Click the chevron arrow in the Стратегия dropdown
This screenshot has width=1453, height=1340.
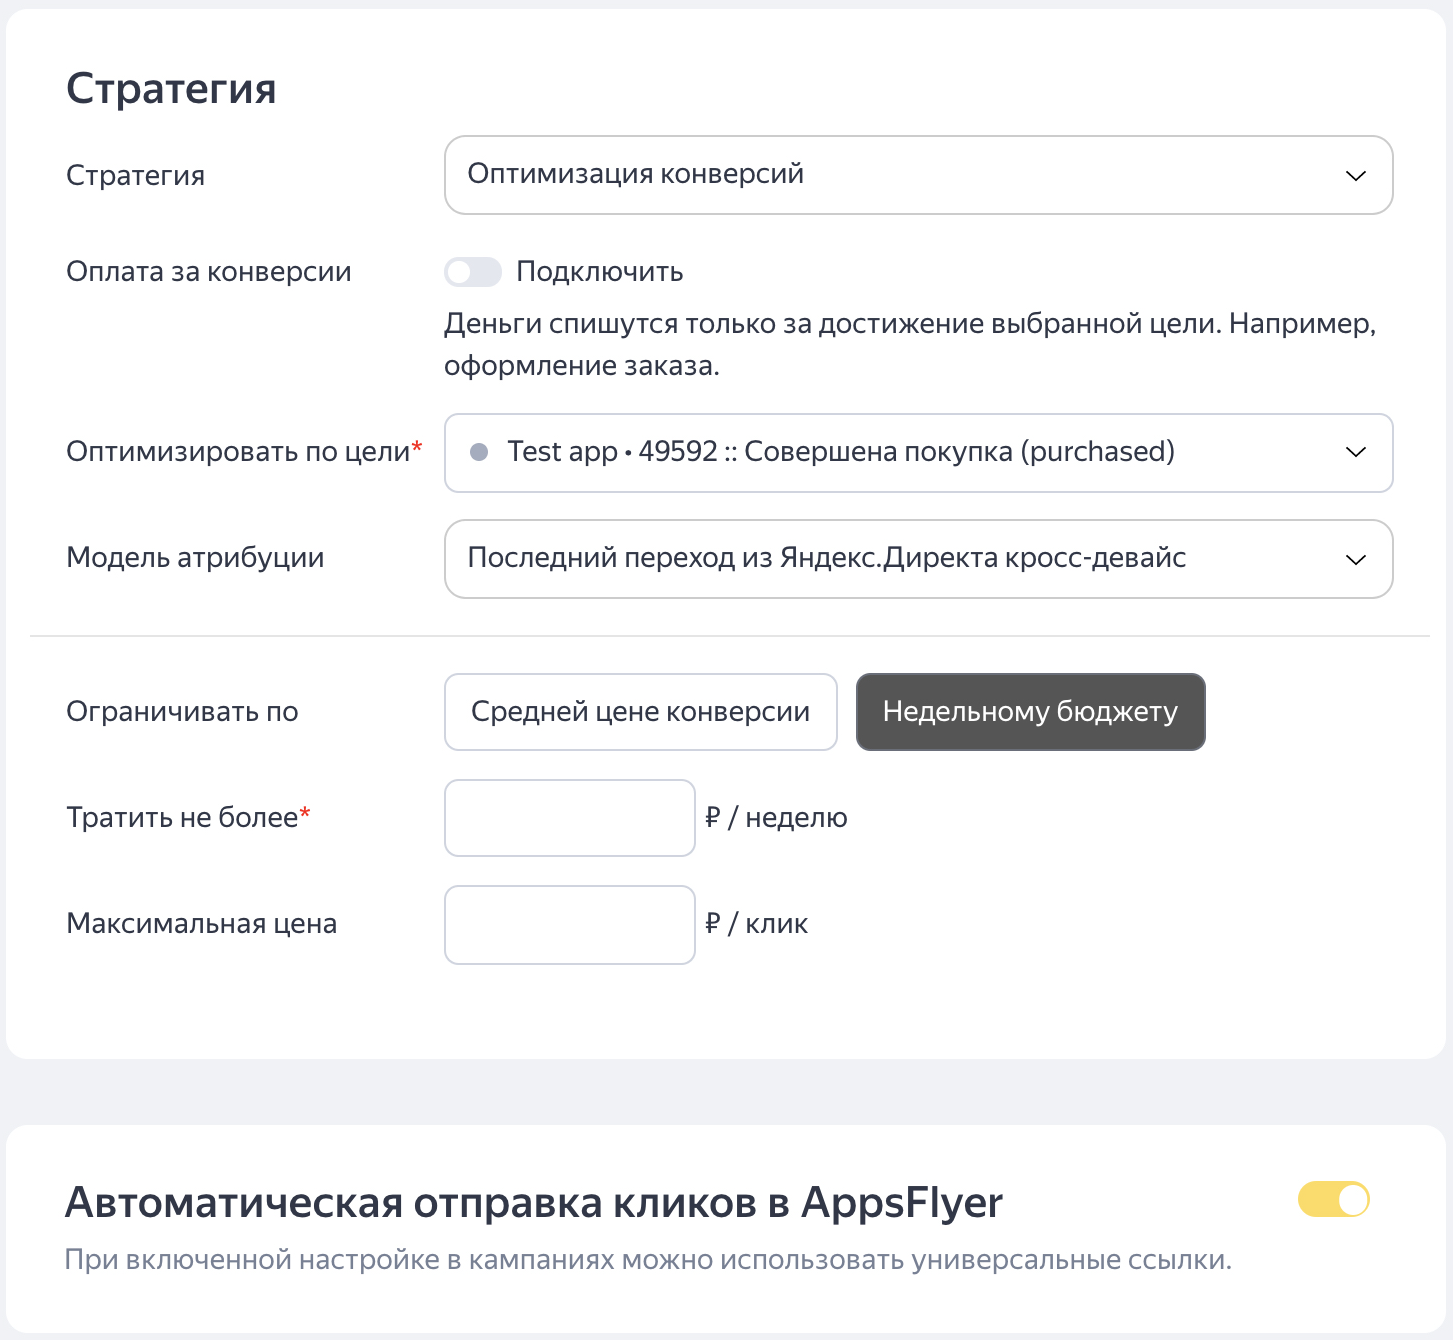tap(1355, 176)
